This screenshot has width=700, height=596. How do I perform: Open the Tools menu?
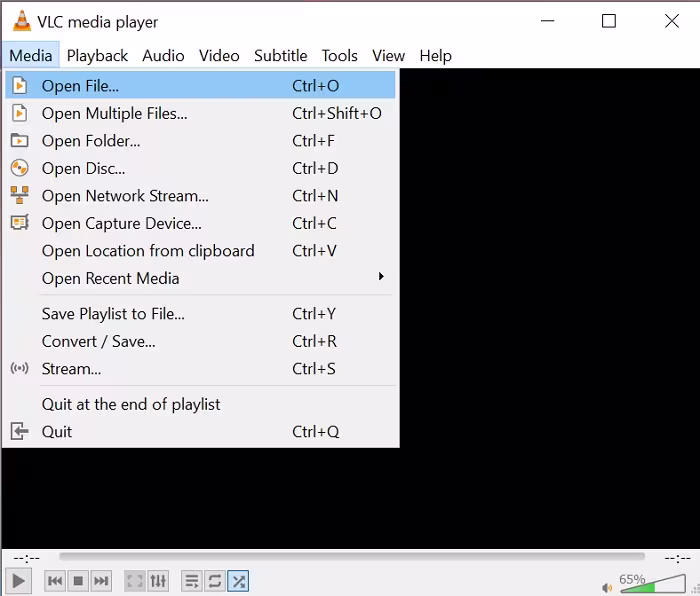(340, 55)
